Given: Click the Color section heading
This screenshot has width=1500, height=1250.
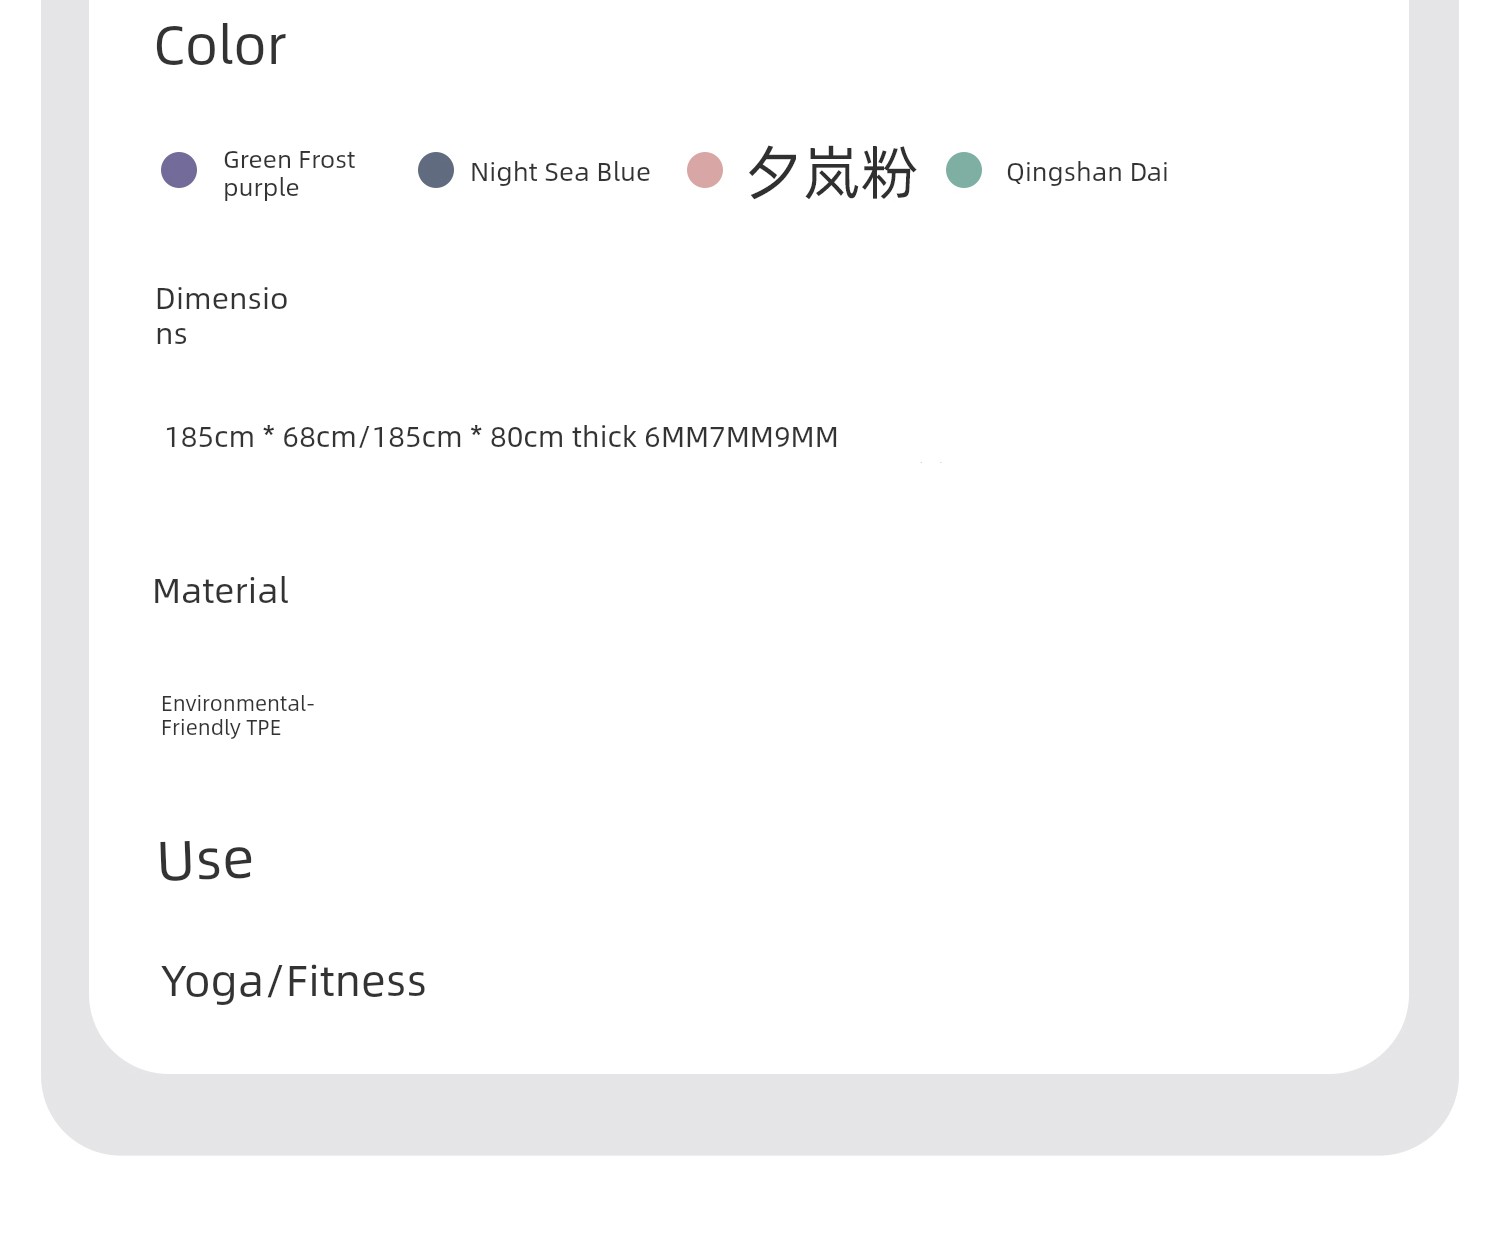Looking at the screenshot, I should tap(220, 46).
